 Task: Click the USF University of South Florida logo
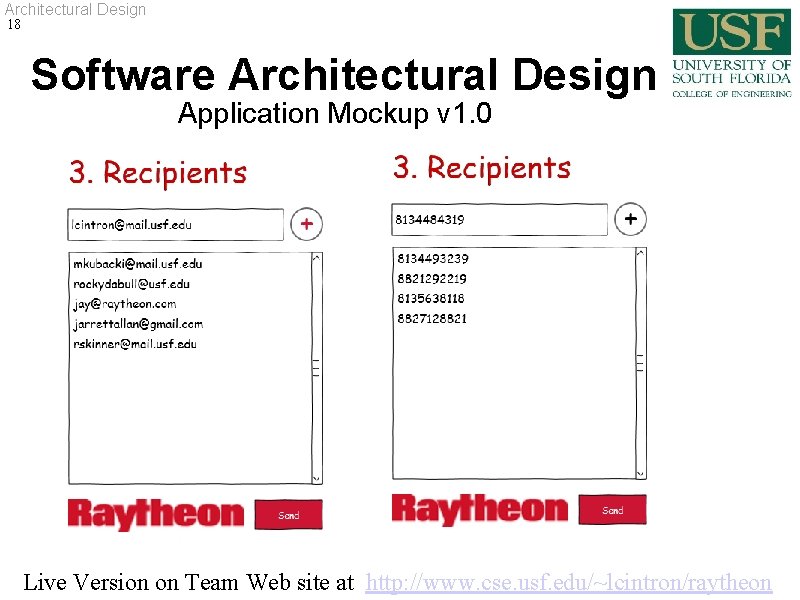[x=732, y=53]
